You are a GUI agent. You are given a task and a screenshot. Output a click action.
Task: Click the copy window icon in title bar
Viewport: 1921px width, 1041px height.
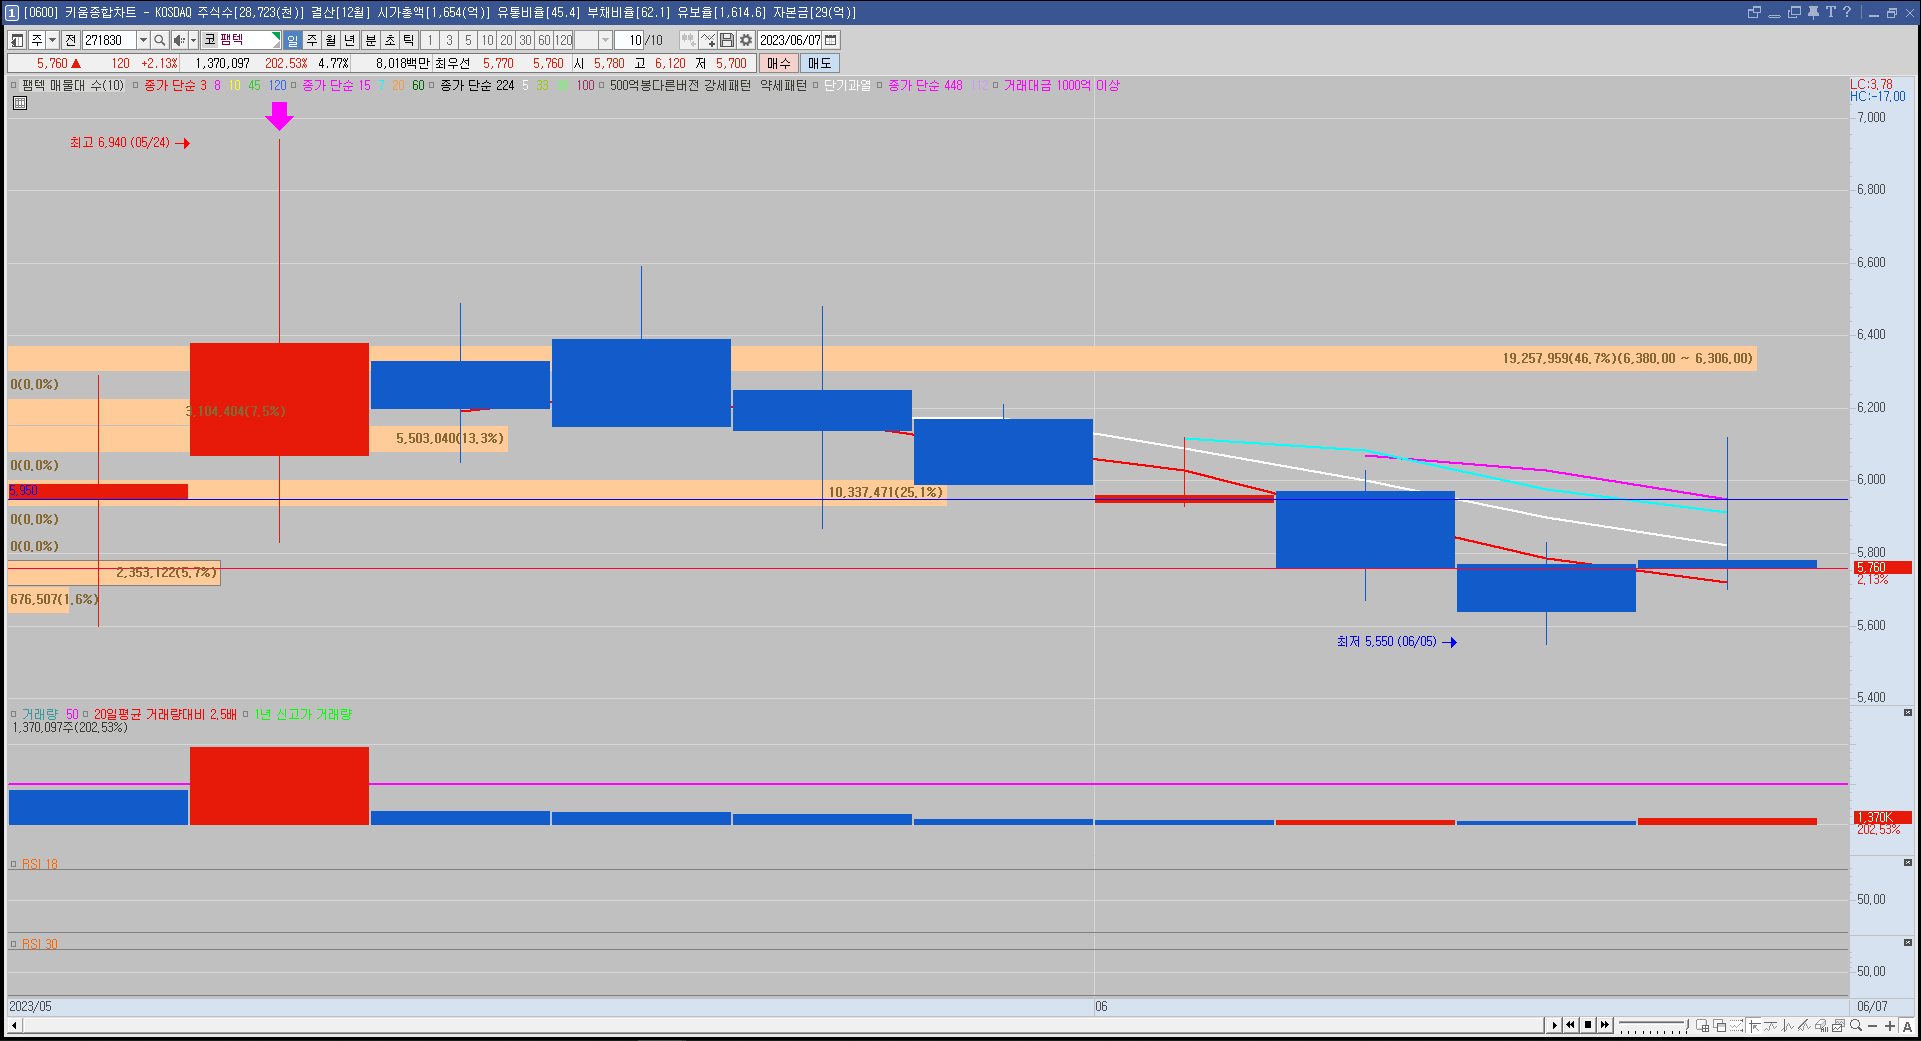pyautogui.click(x=1794, y=12)
